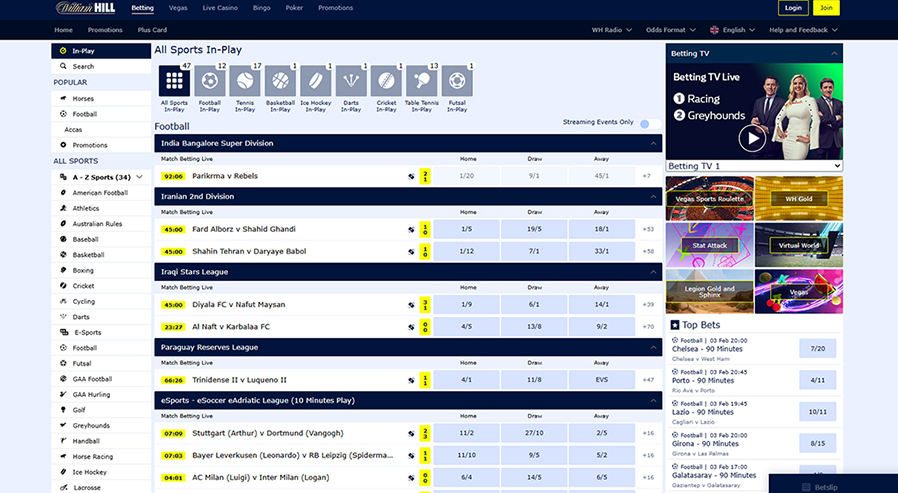Viewport: 898px width, 493px height.
Task: Select Basketball In-Play sport icon
Action: click(x=280, y=81)
